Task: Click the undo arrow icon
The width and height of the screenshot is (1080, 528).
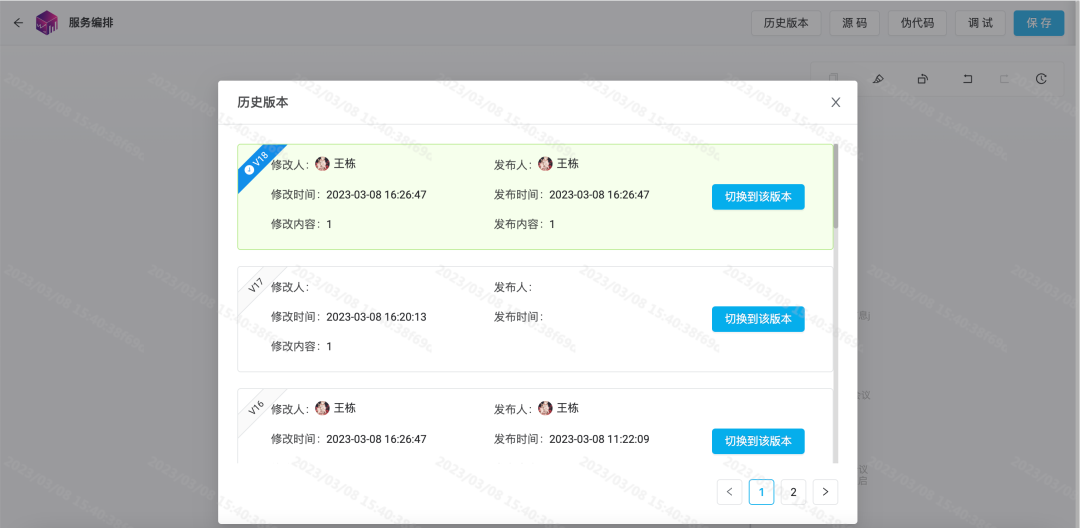Action: click(x=968, y=79)
